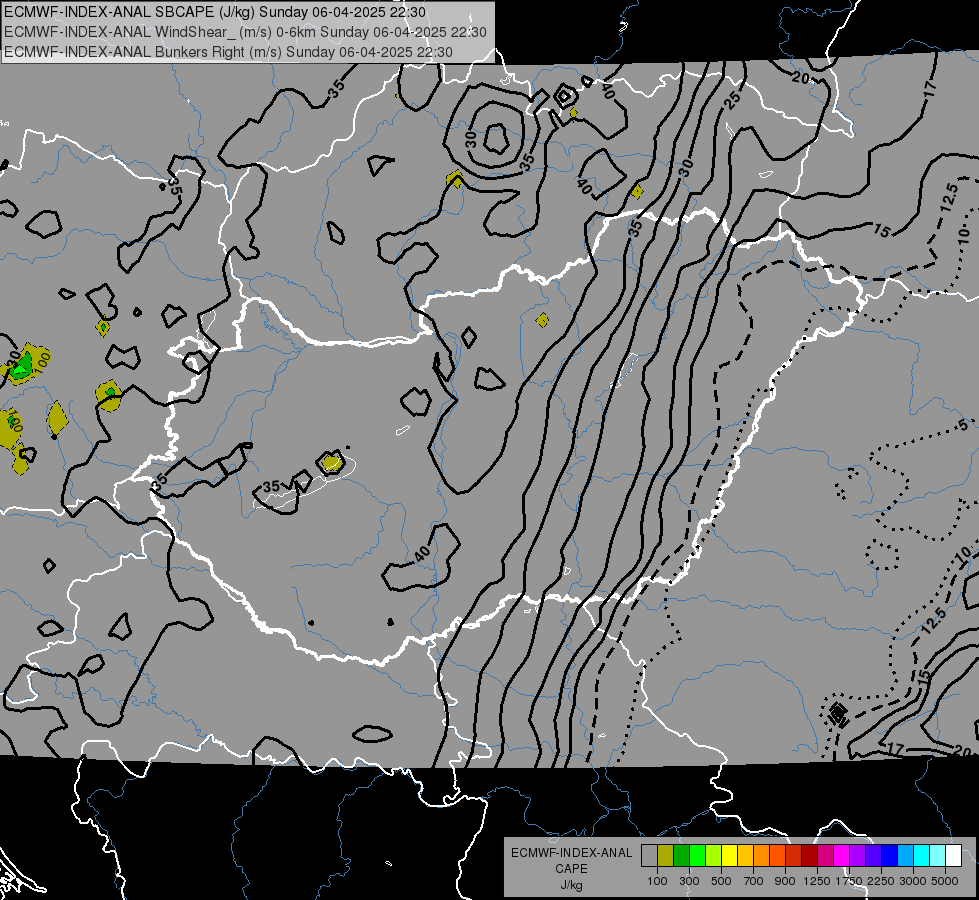
Task: Click the 300 value in the legend
Action: pyautogui.click(x=689, y=881)
